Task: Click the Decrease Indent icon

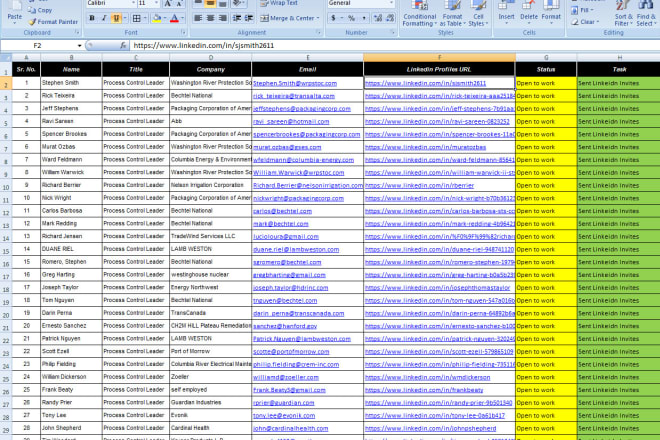Action: point(237,18)
